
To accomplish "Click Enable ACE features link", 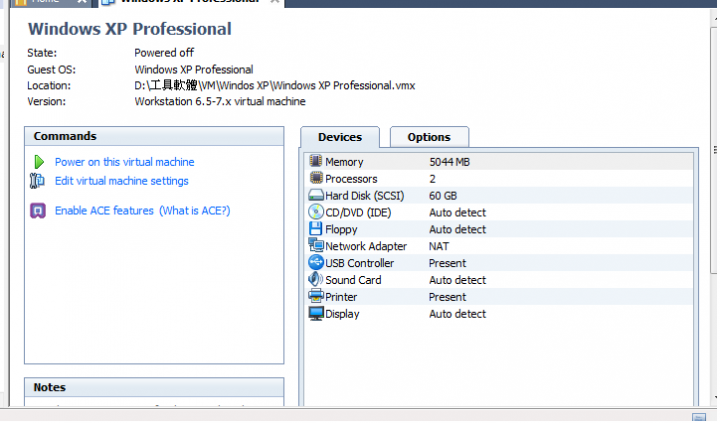I will point(104,211).
